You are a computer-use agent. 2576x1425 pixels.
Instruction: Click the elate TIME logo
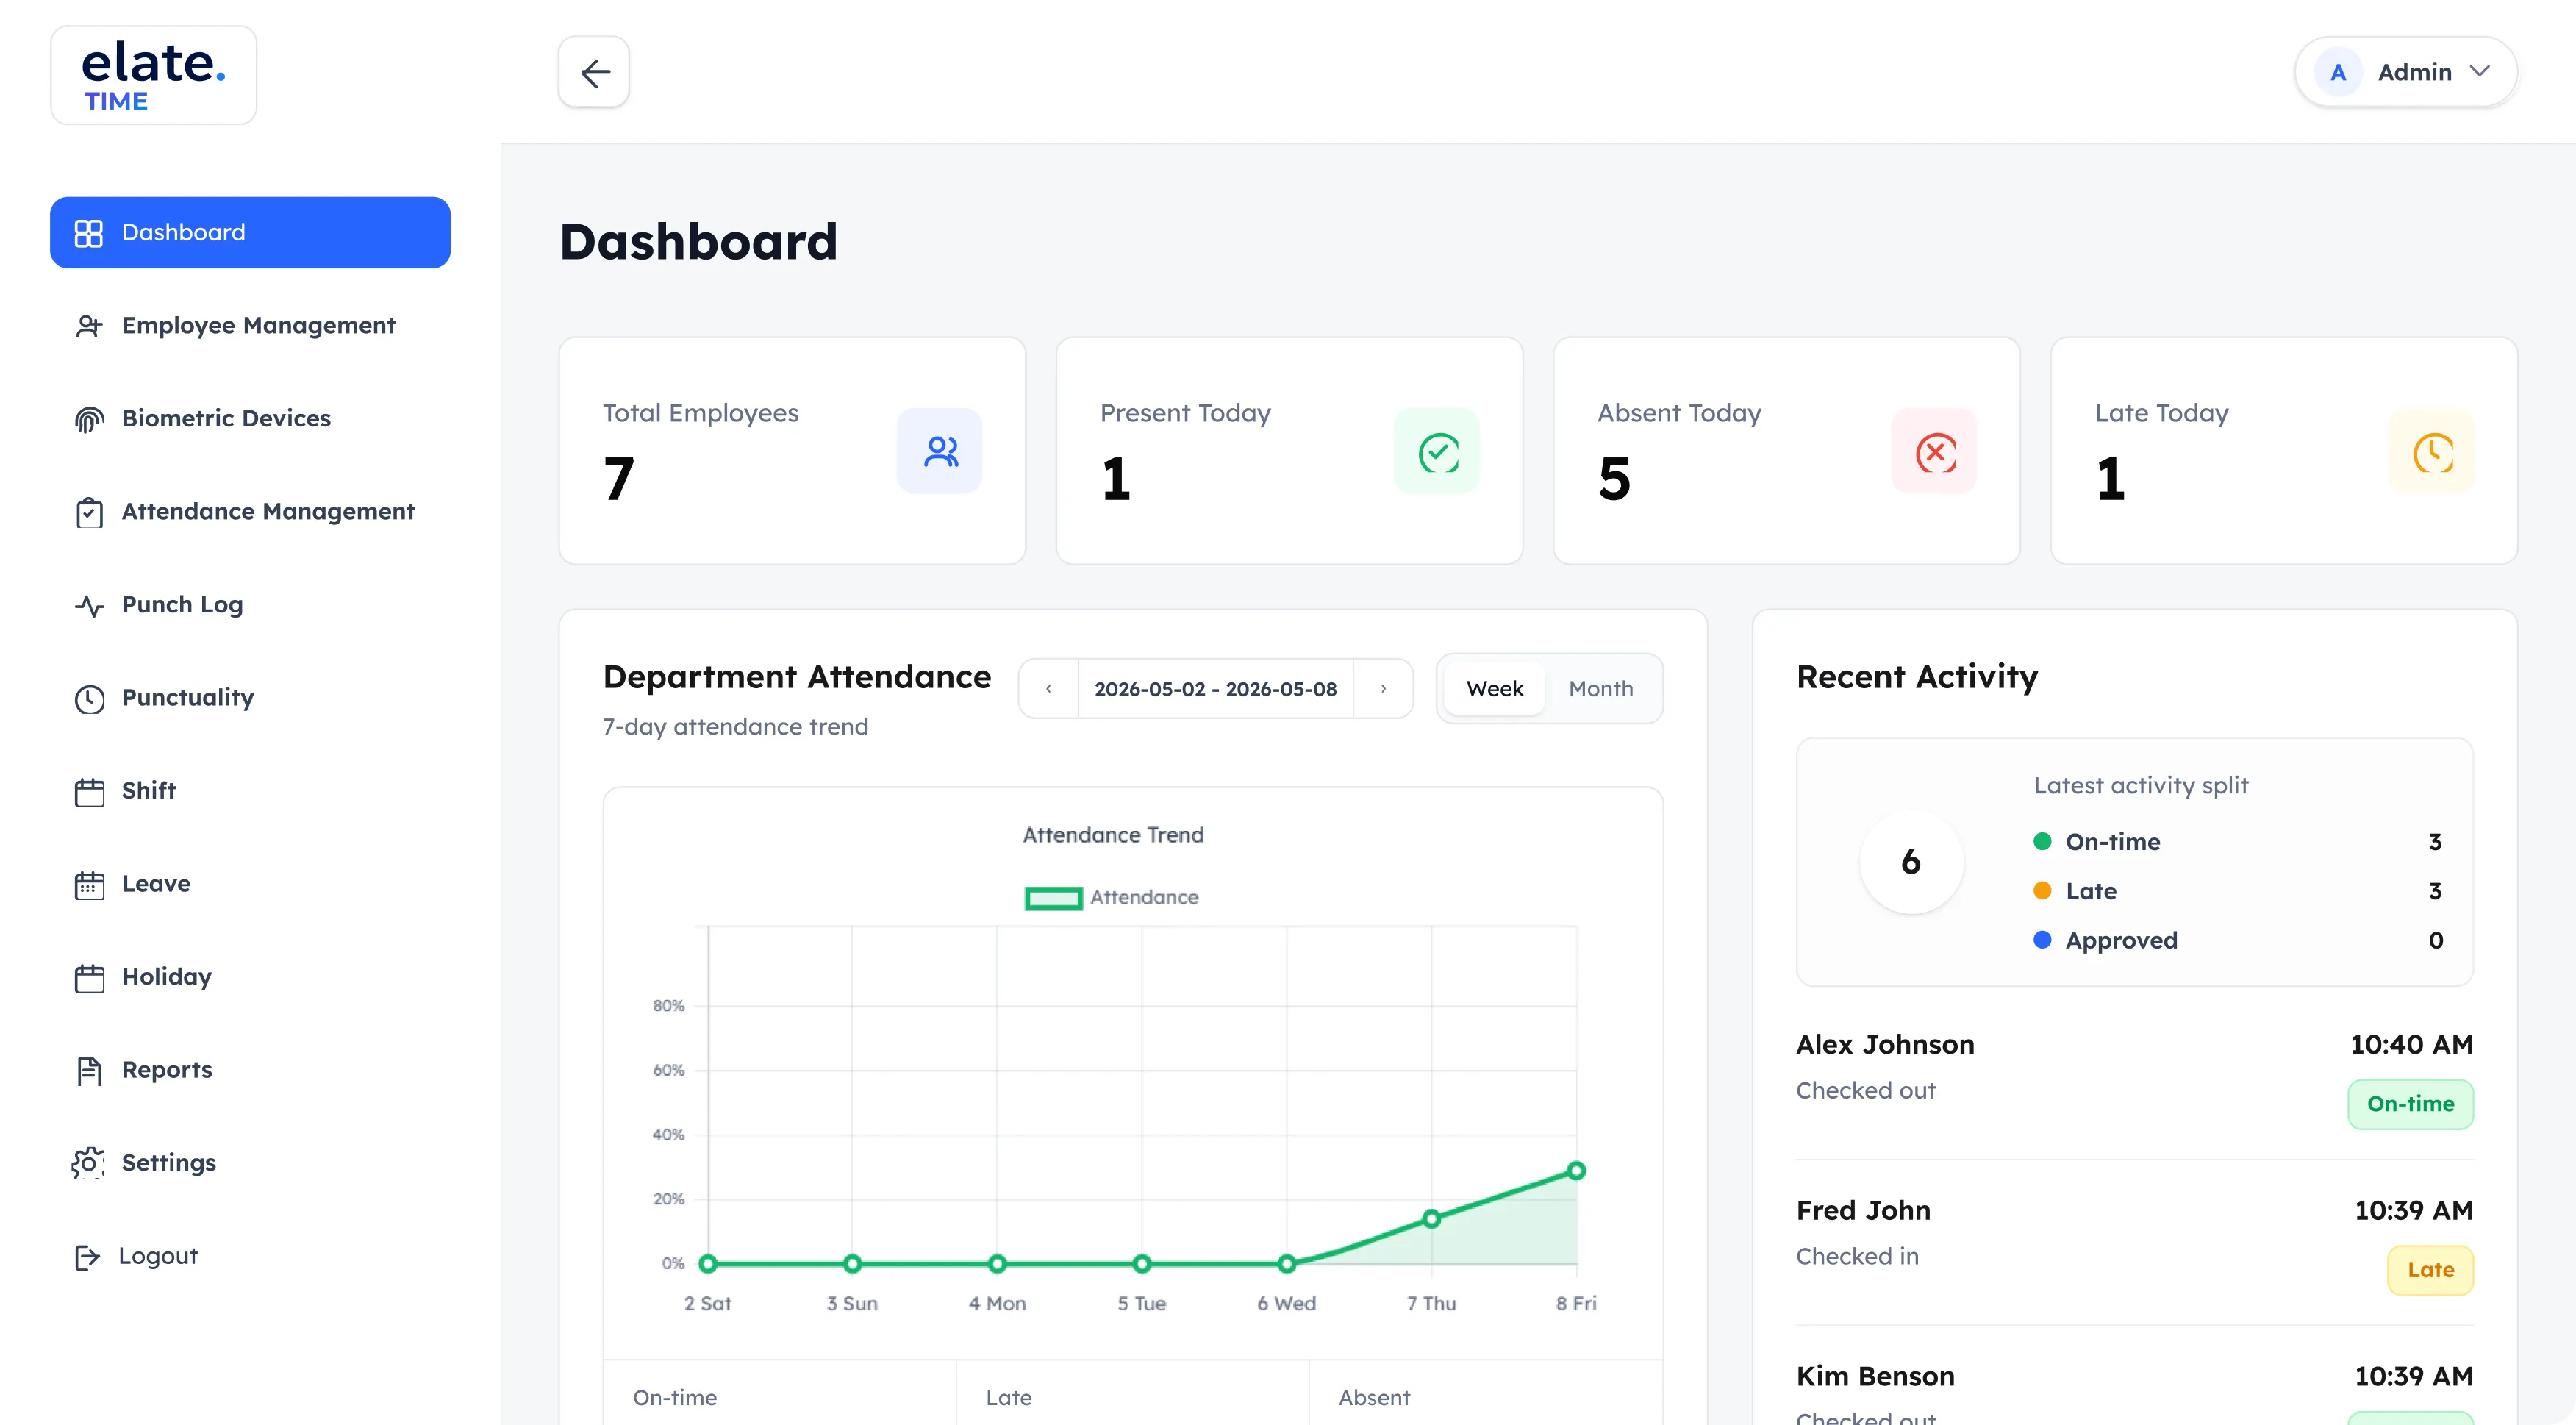tap(154, 75)
